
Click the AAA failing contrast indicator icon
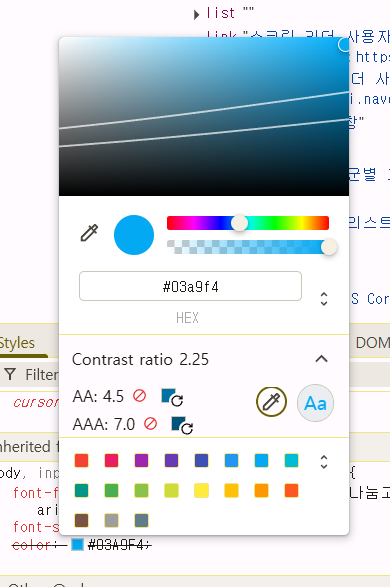[x=150, y=424]
